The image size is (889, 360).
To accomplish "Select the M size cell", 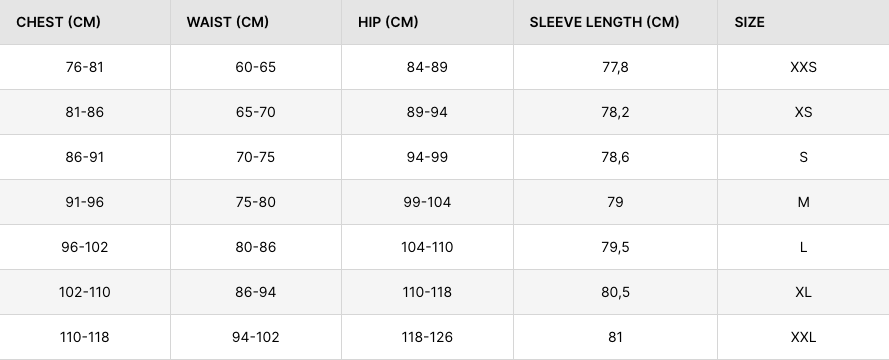I will 803,202.
